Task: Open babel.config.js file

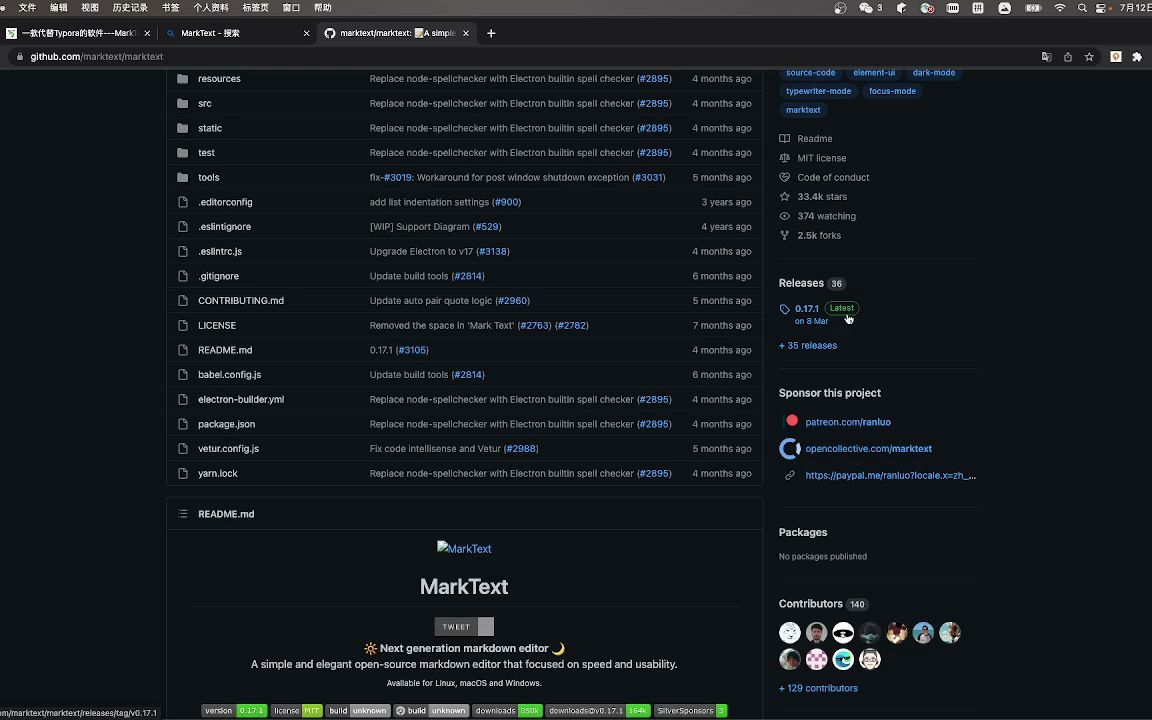Action: pos(229,375)
